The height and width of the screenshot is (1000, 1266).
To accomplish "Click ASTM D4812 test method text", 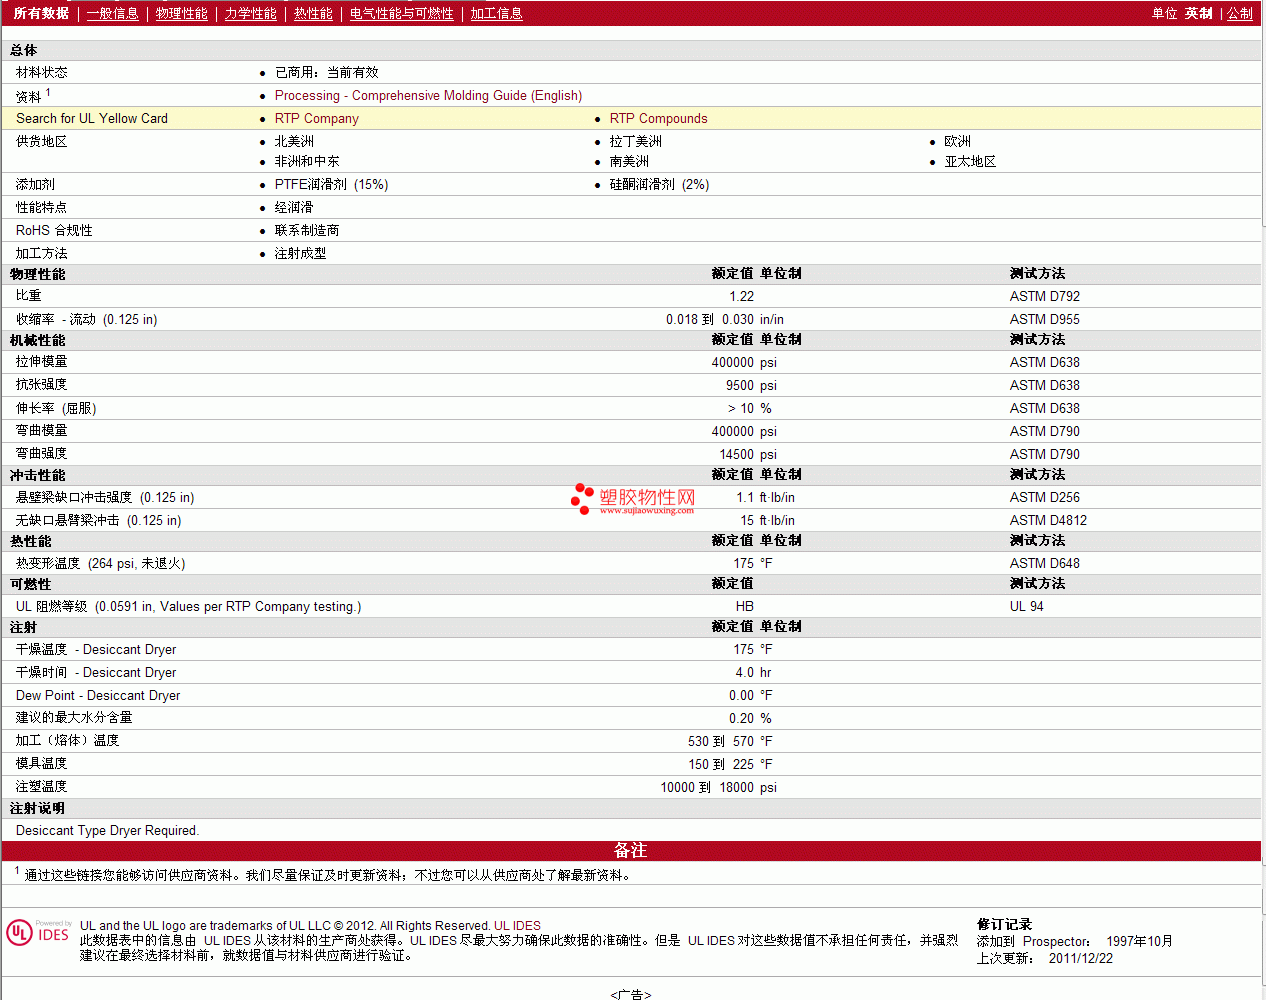I will click(1048, 520).
